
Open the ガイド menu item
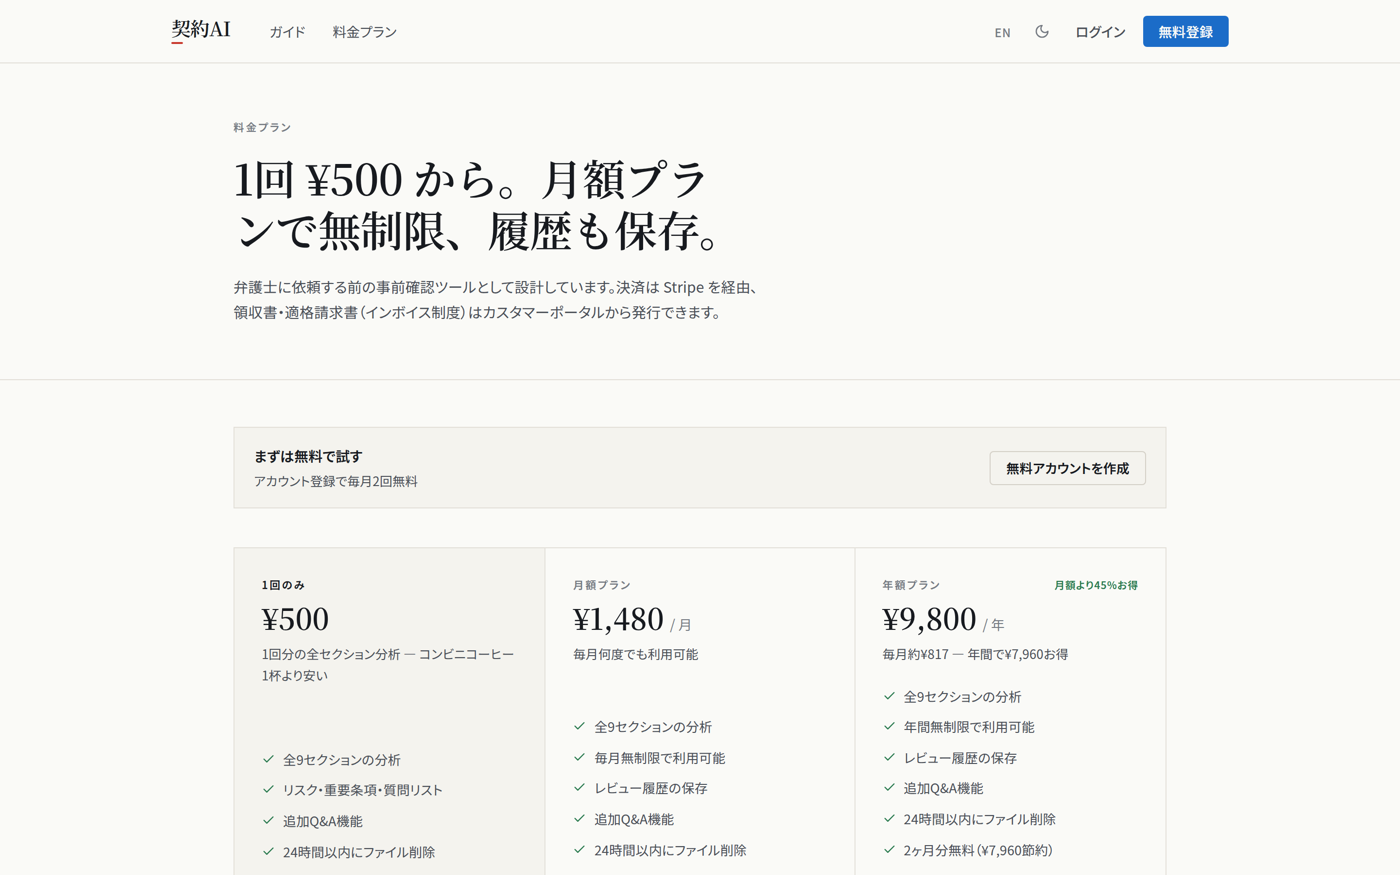287,32
